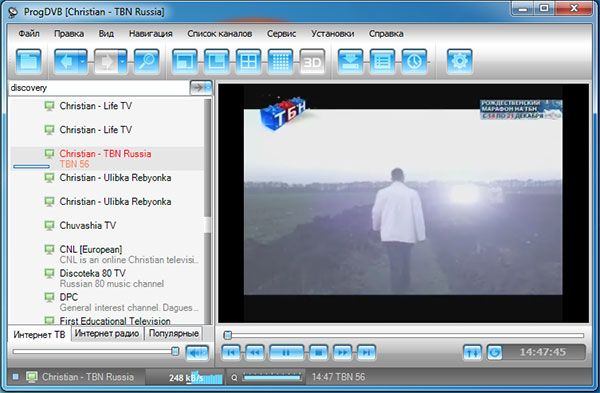
Task: Click the video playback area
Action: point(403,203)
